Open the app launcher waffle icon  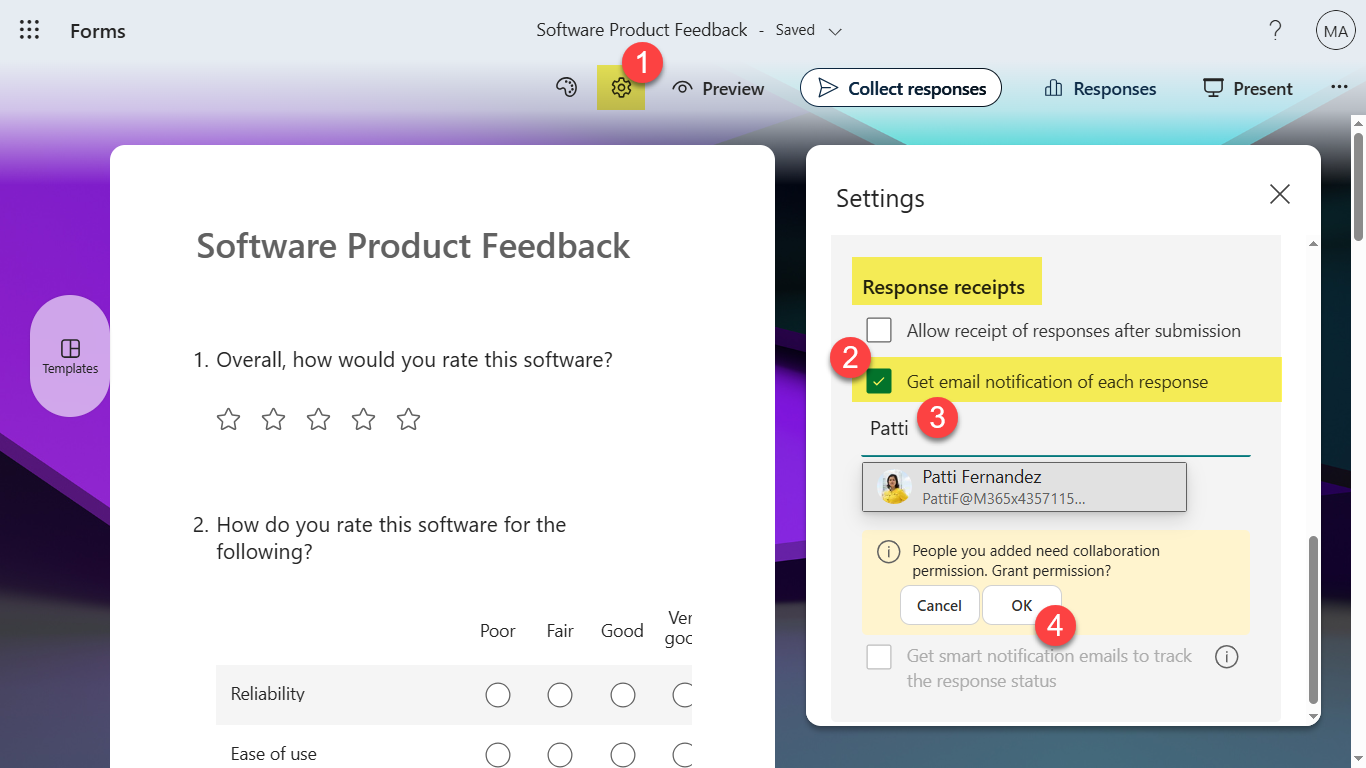(x=30, y=30)
